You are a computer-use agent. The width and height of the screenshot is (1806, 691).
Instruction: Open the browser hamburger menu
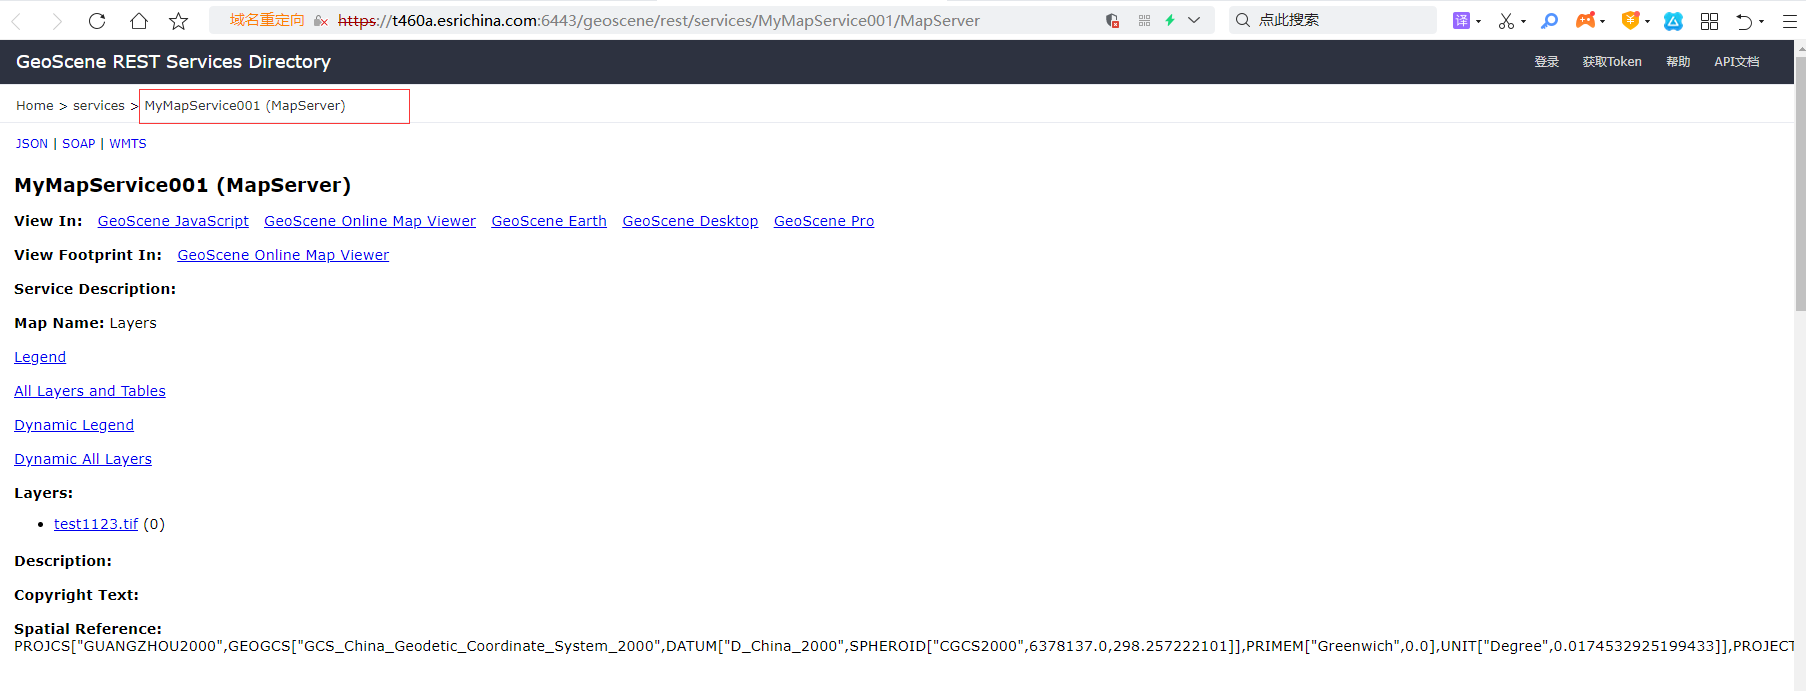coord(1789,21)
